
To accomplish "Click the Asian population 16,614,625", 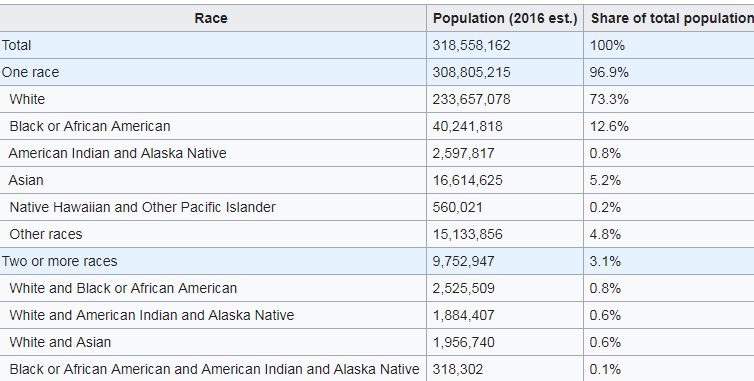I will pos(467,180).
